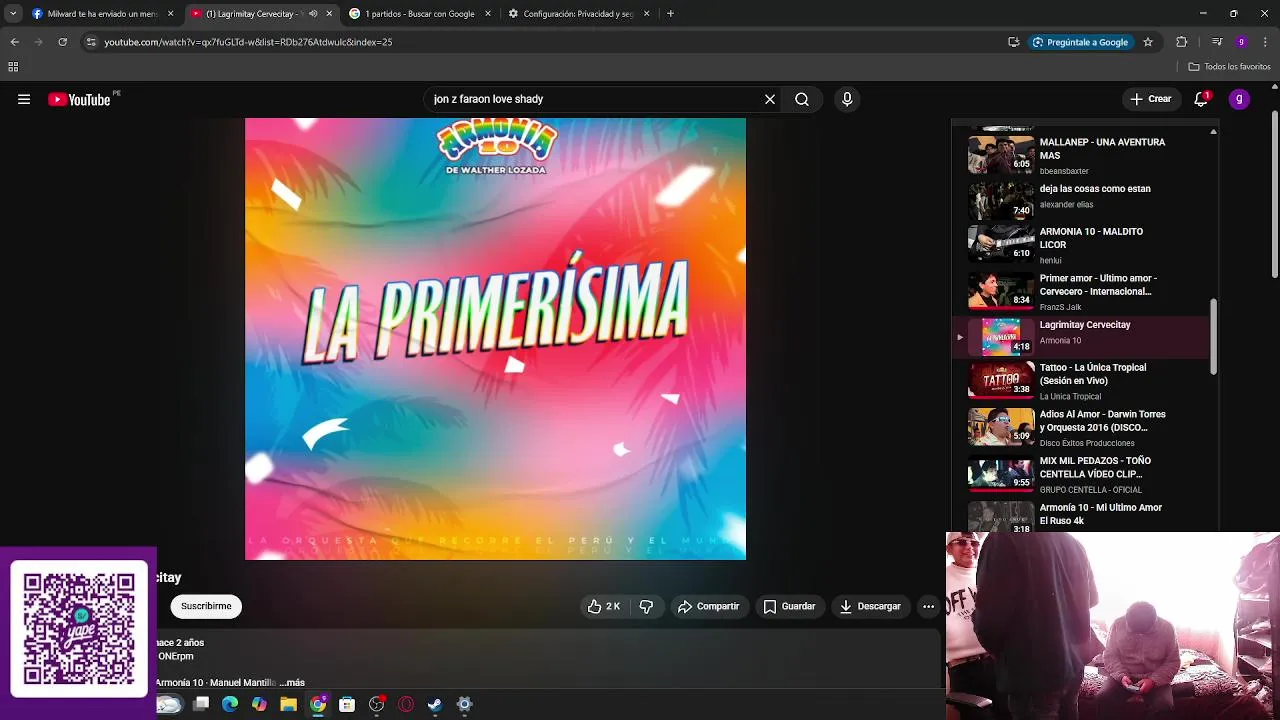Open Chrome three-dot menu
Screen dimensions: 1280x720
point(1265,42)
